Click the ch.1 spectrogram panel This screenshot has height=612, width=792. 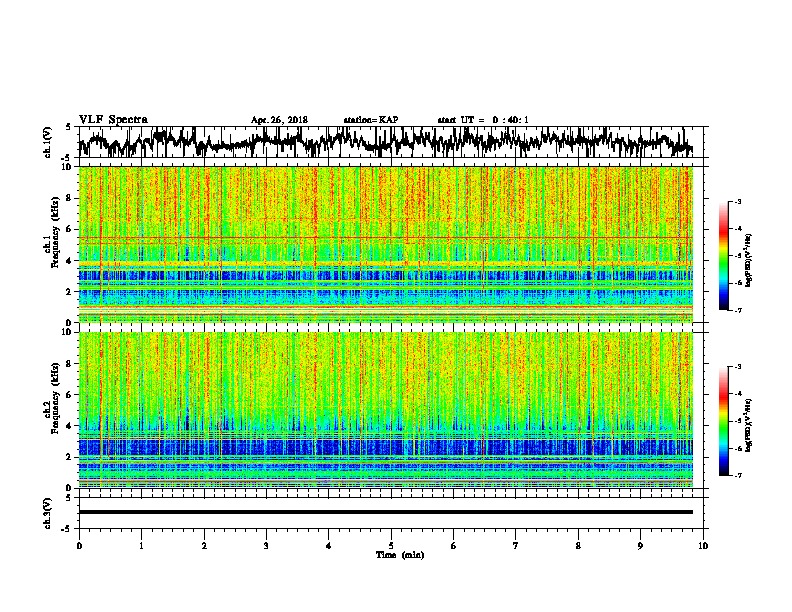386,244
